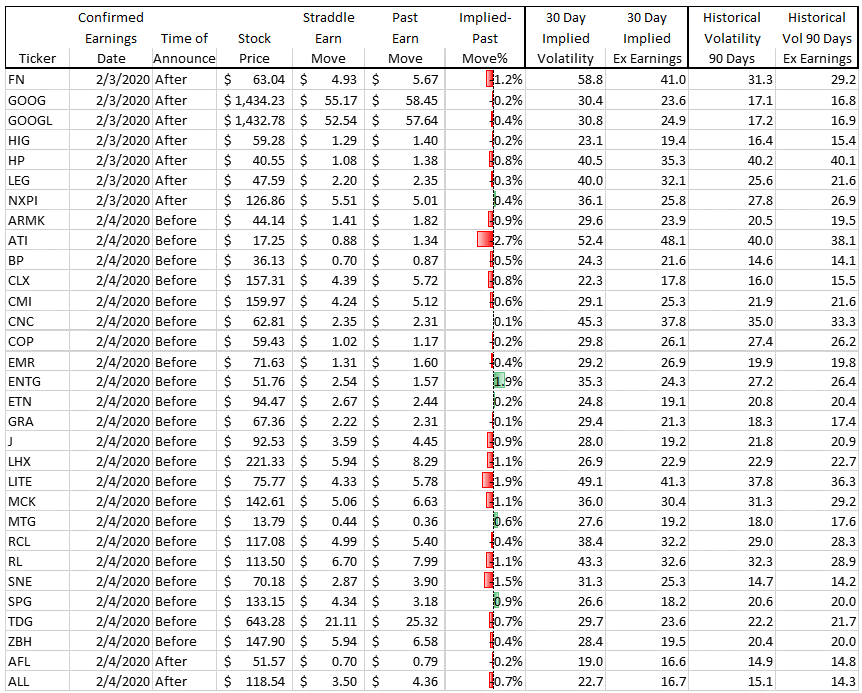
Task: Select the ATI ticker cell
Action: (x=37, y=241)
